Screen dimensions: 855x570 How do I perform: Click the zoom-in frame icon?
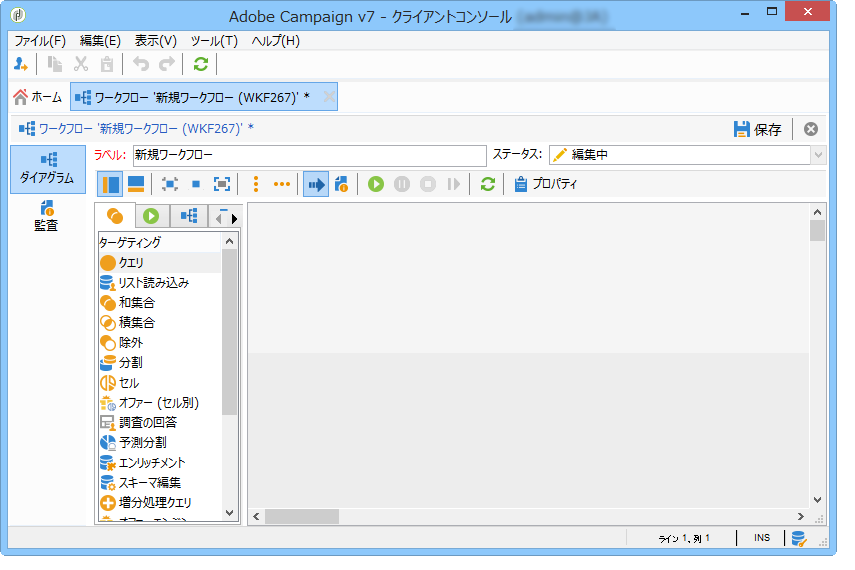click(222, 184)
